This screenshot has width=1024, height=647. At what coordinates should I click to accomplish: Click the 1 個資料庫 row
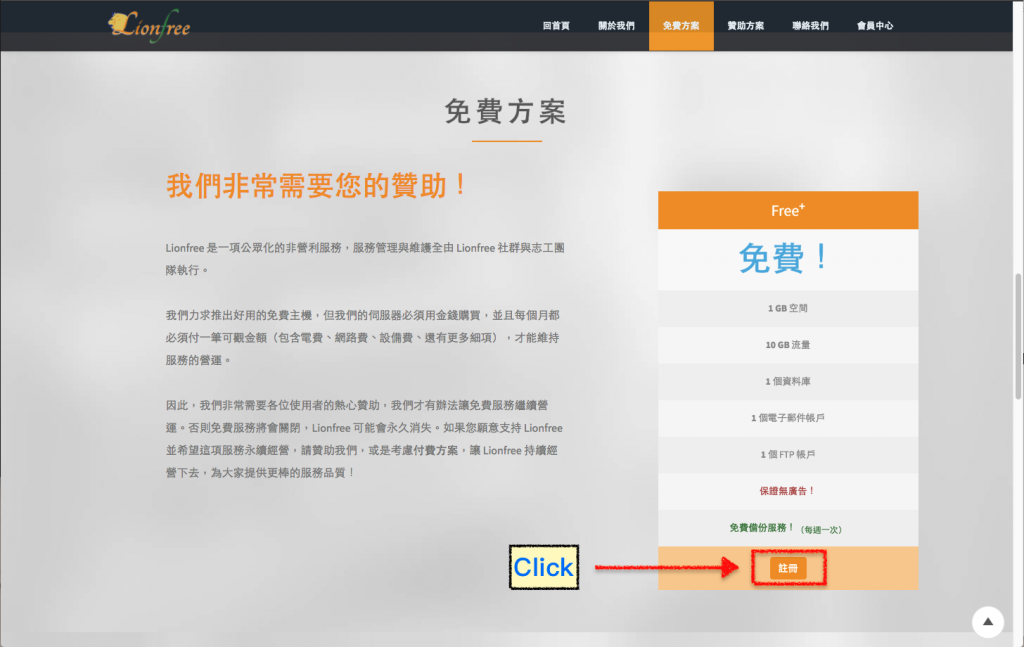click(x=788, y=381)
